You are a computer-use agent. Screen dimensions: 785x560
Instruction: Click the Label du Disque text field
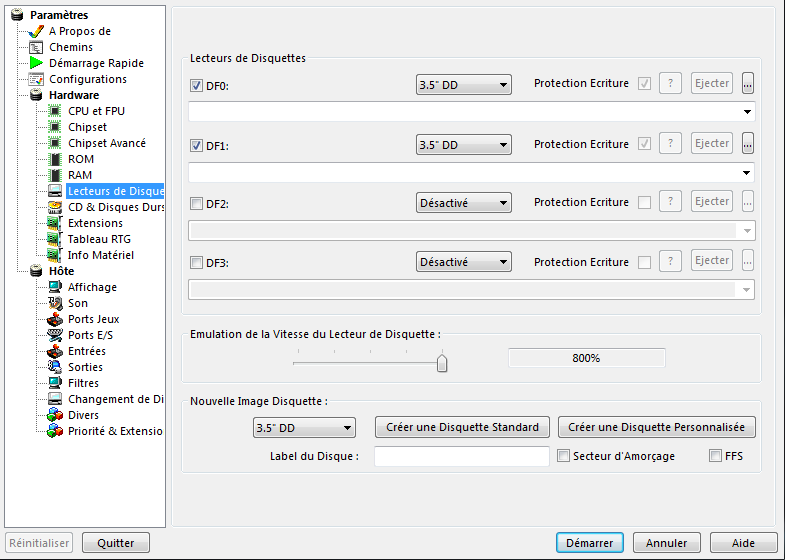click(x=461, y=456)
